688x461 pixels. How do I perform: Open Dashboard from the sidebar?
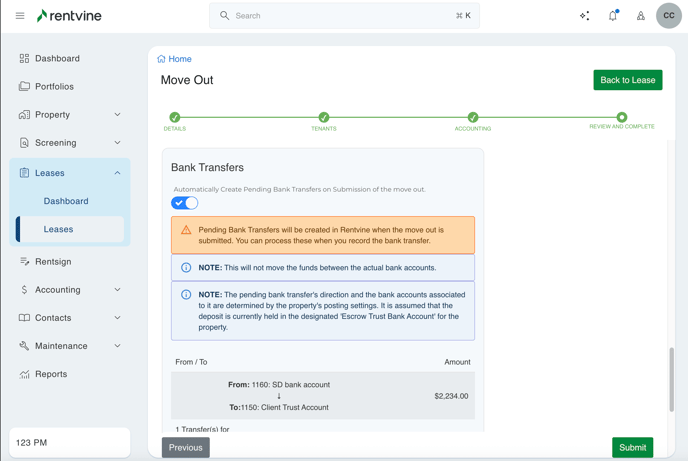tap(57, 59)
